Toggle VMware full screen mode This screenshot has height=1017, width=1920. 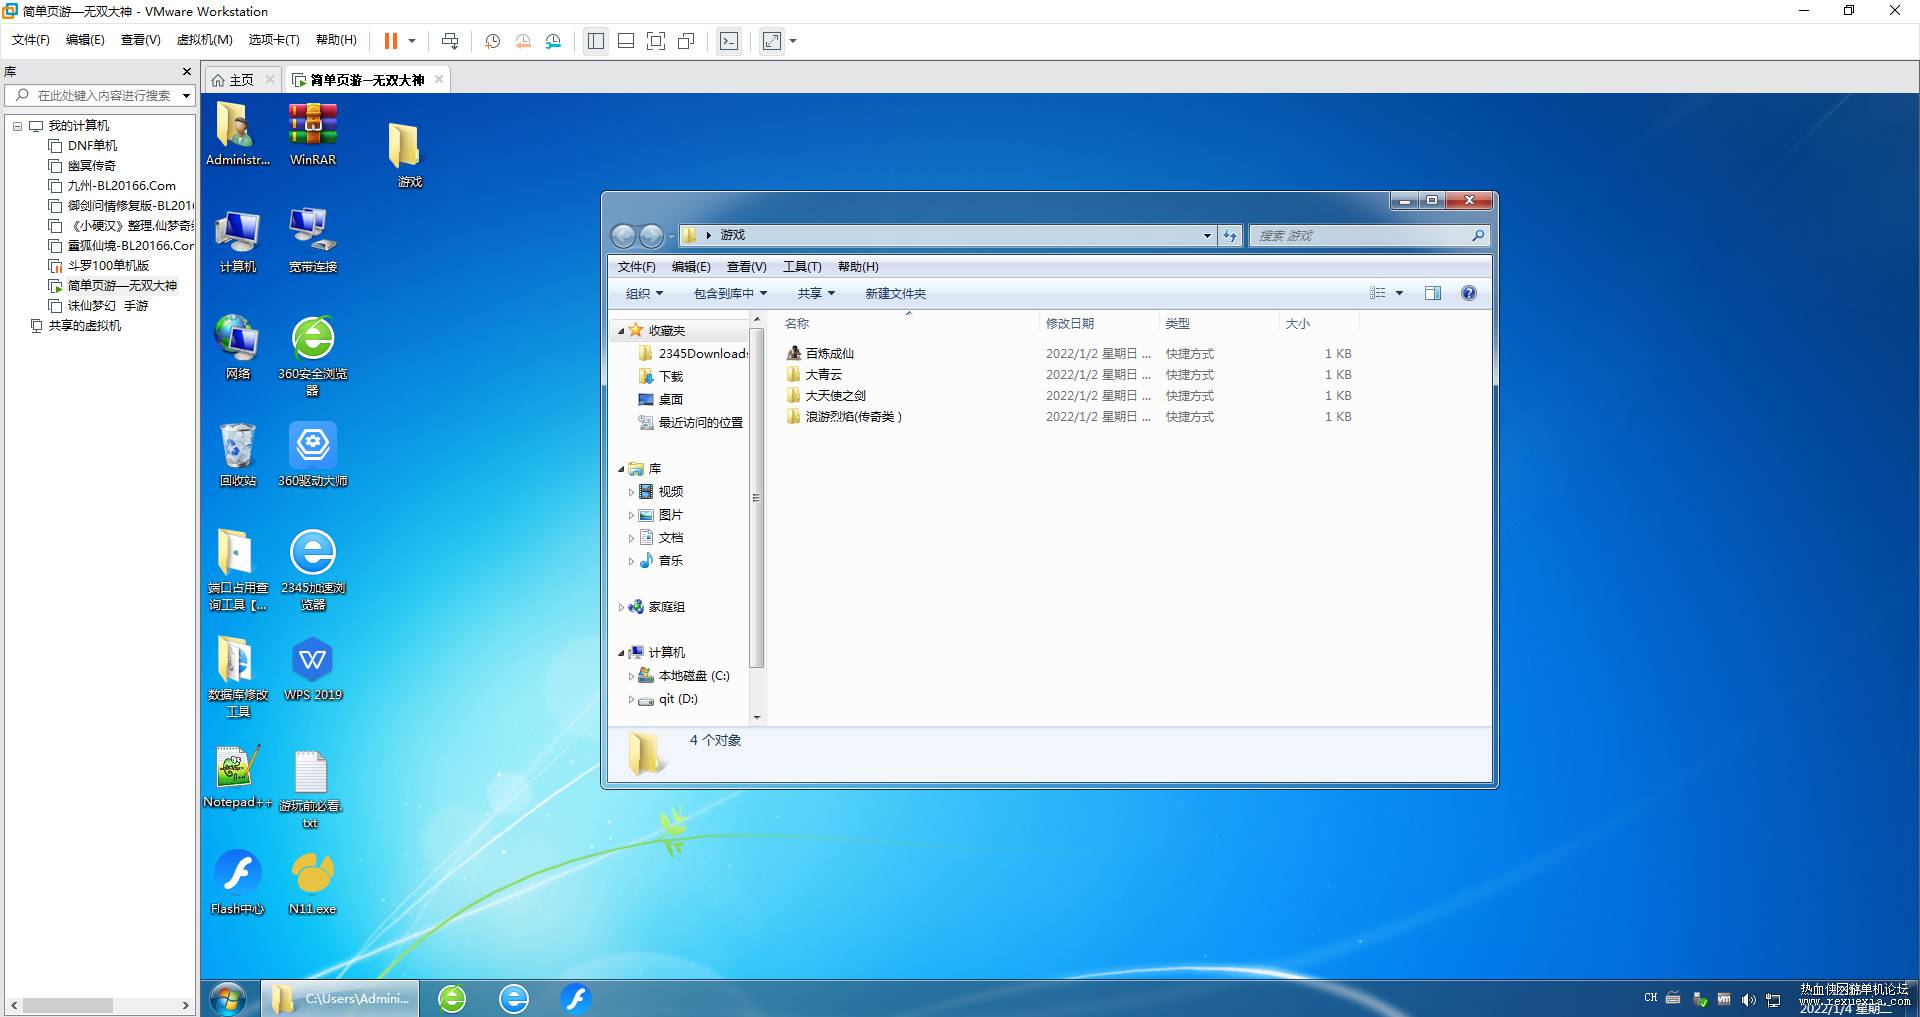pos(656,41)
